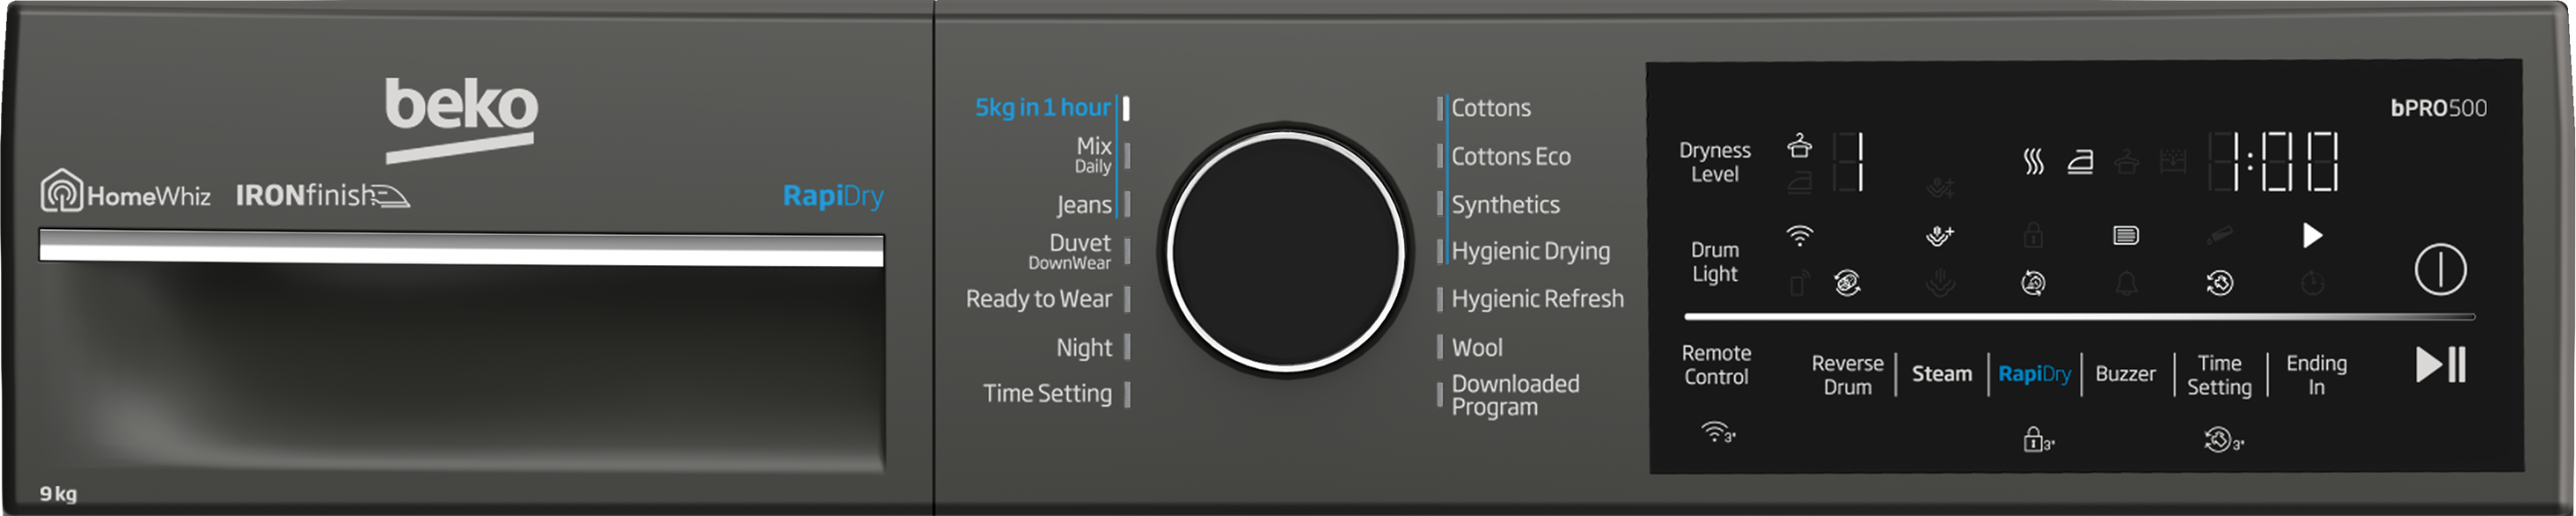Tap the filter cleaning indicator icon
The width and height of the screenshot is (2576, 516).
(x=2125, y=236)
